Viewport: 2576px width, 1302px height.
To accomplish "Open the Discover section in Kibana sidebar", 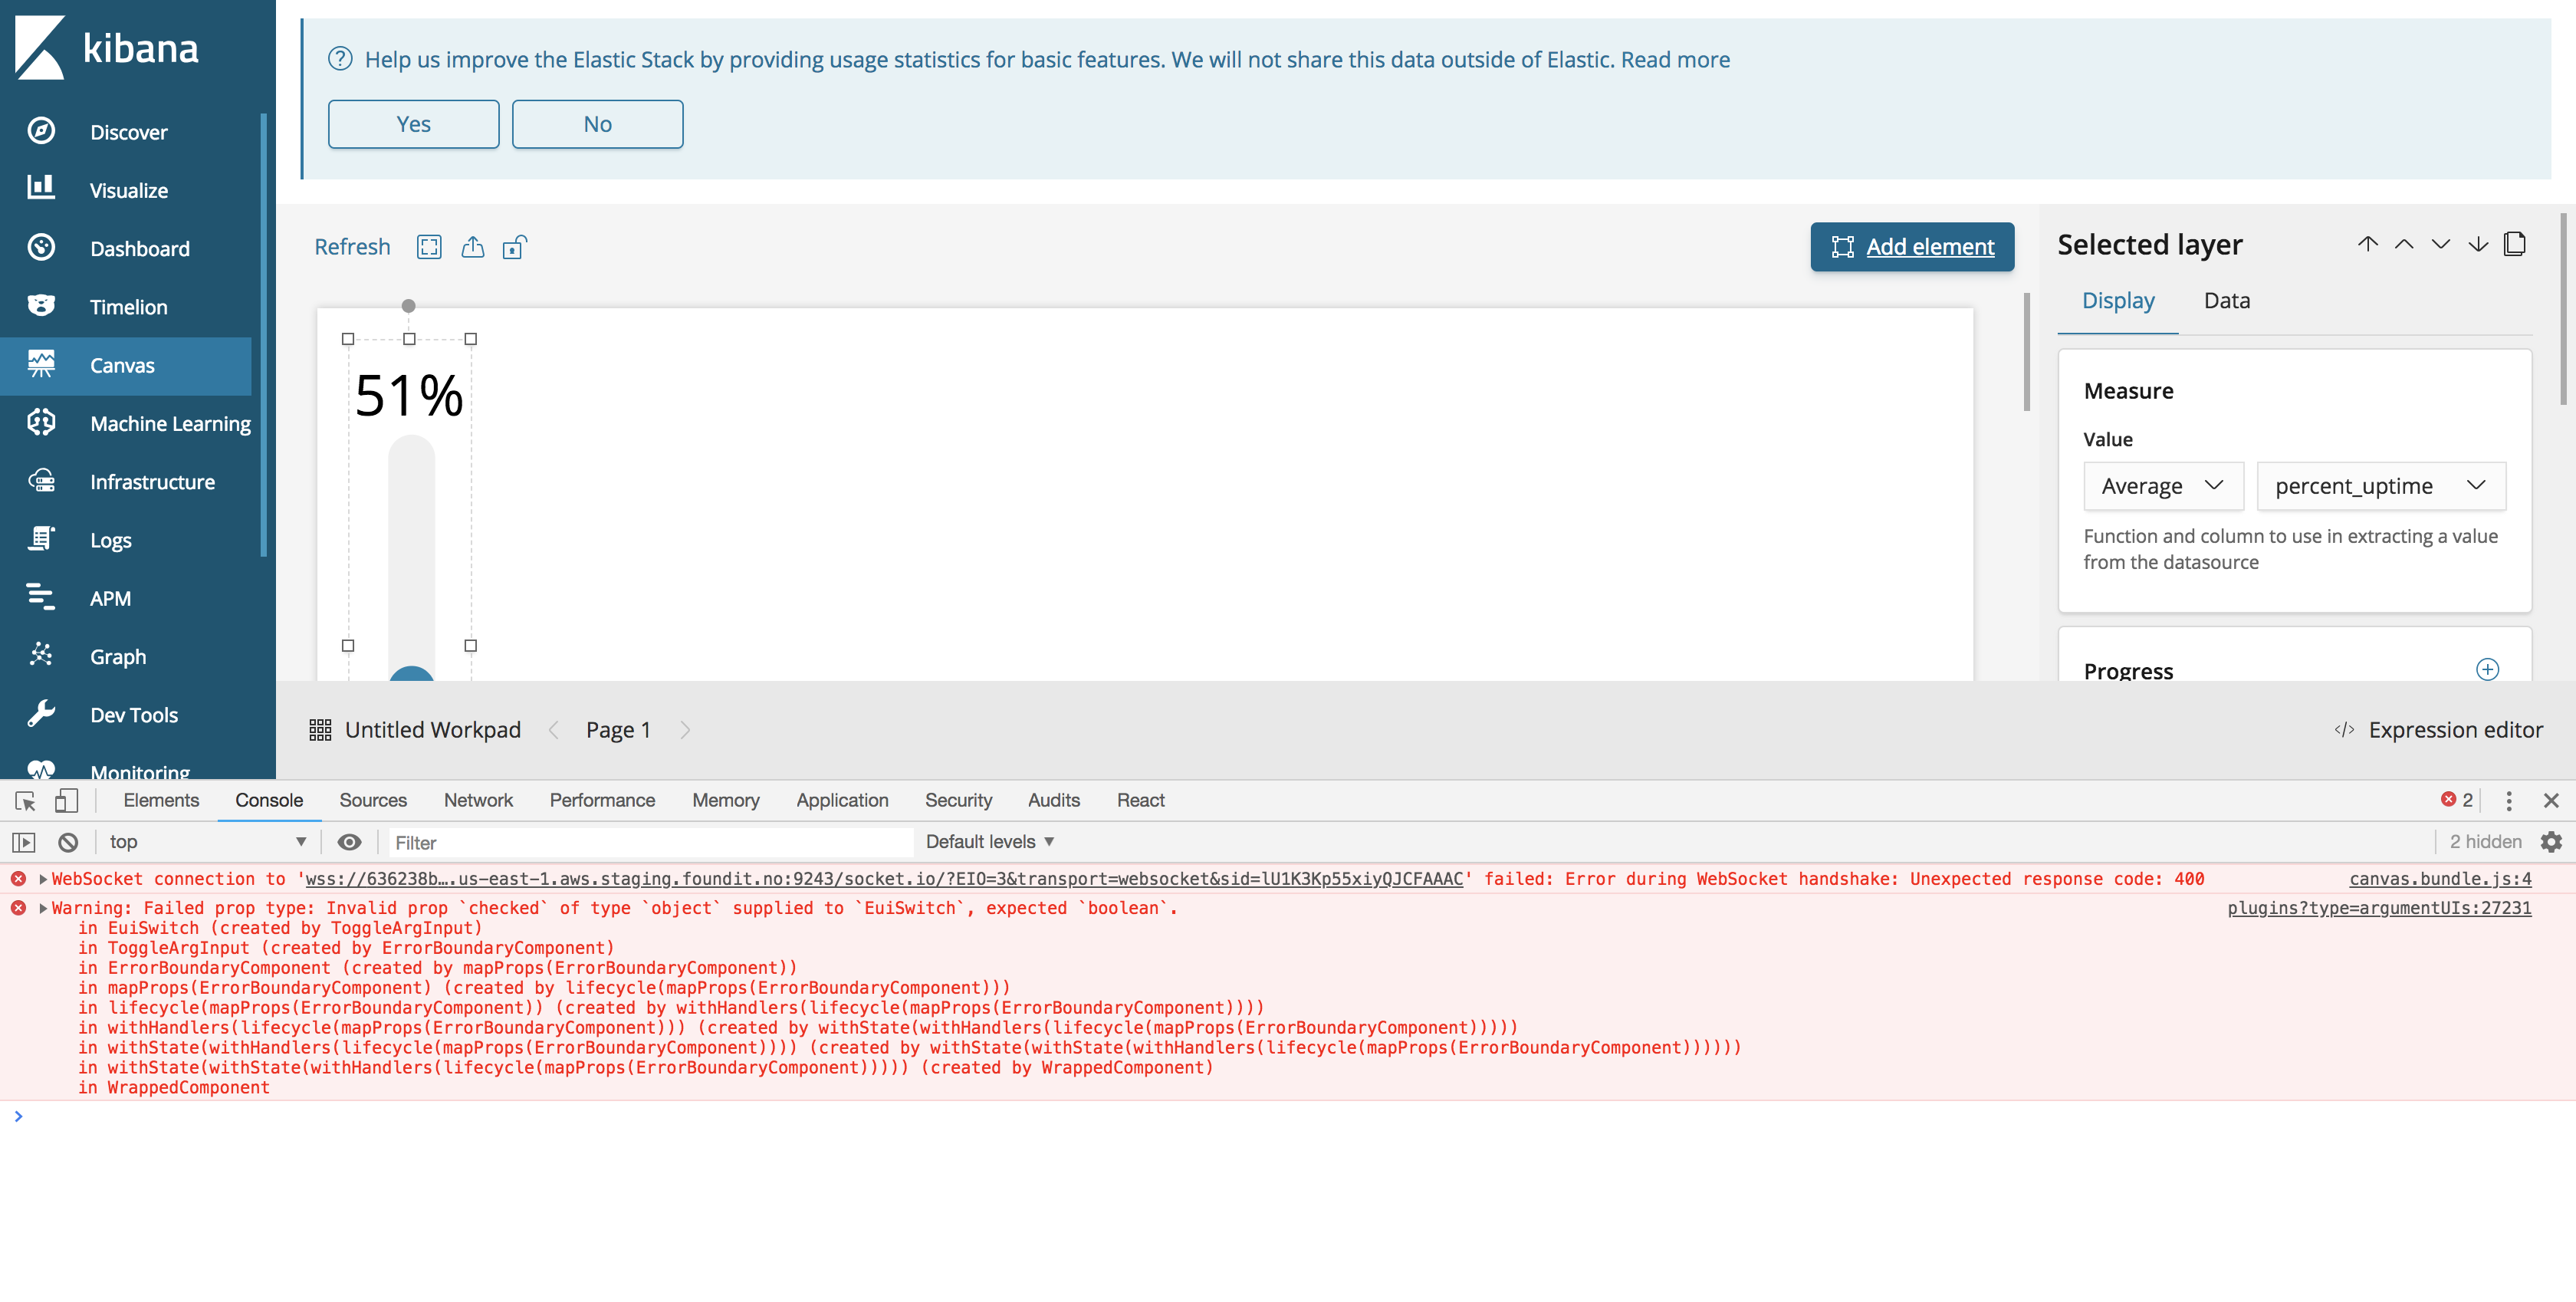I will tap(128, 131).
